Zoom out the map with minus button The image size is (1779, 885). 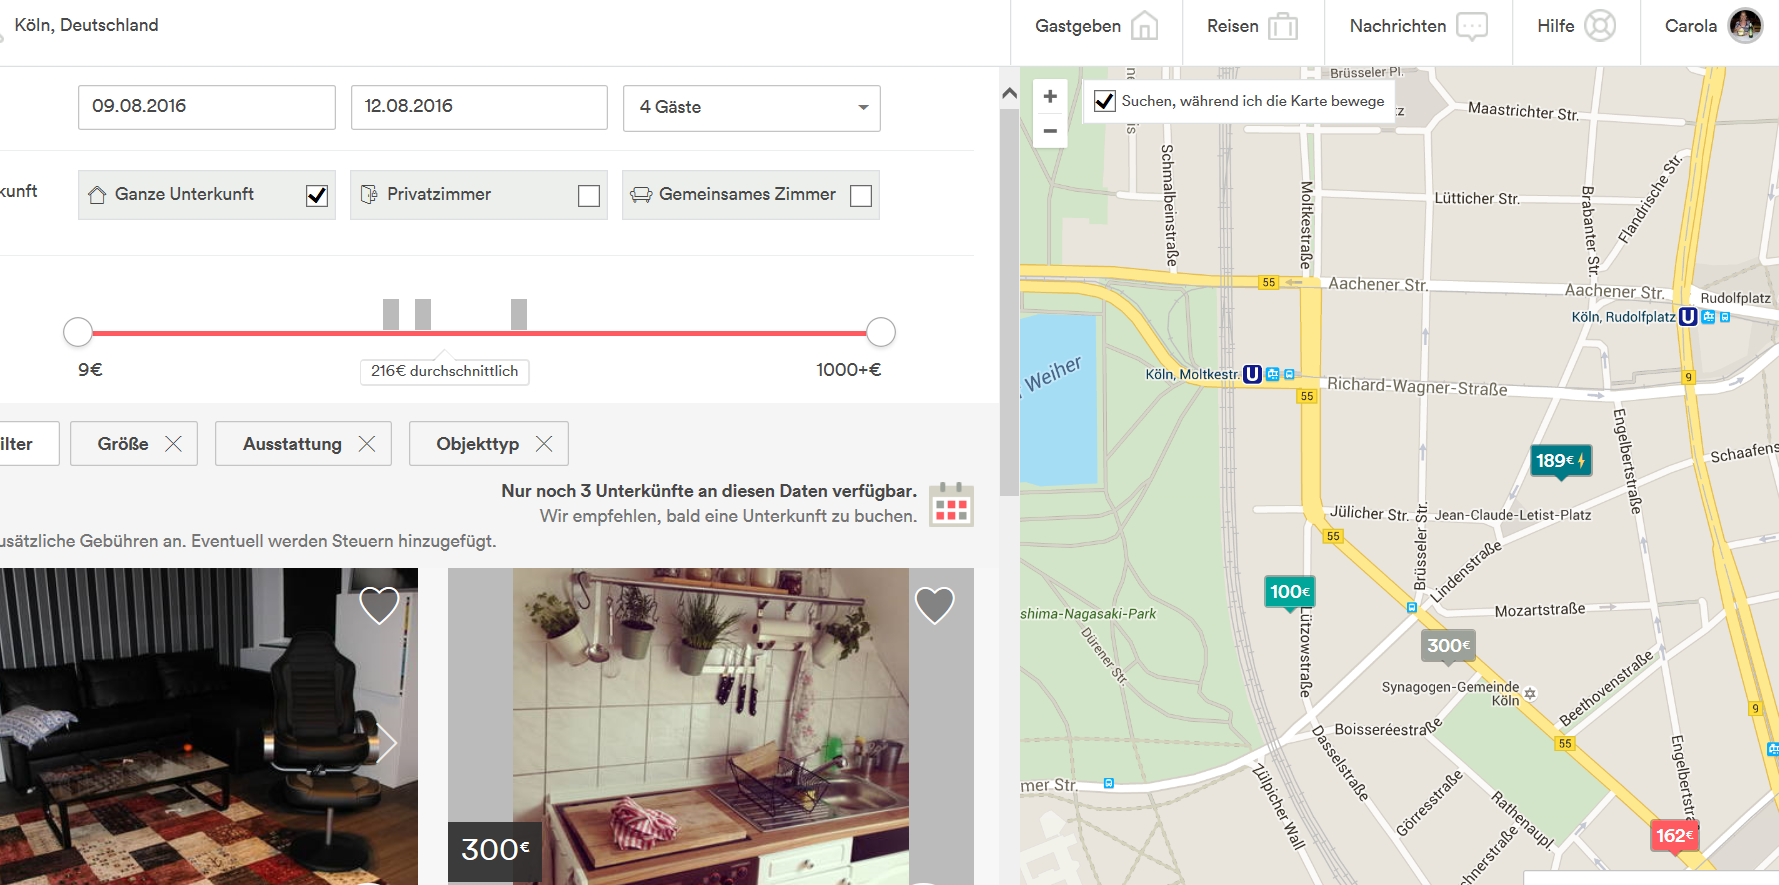[1050, 131]
